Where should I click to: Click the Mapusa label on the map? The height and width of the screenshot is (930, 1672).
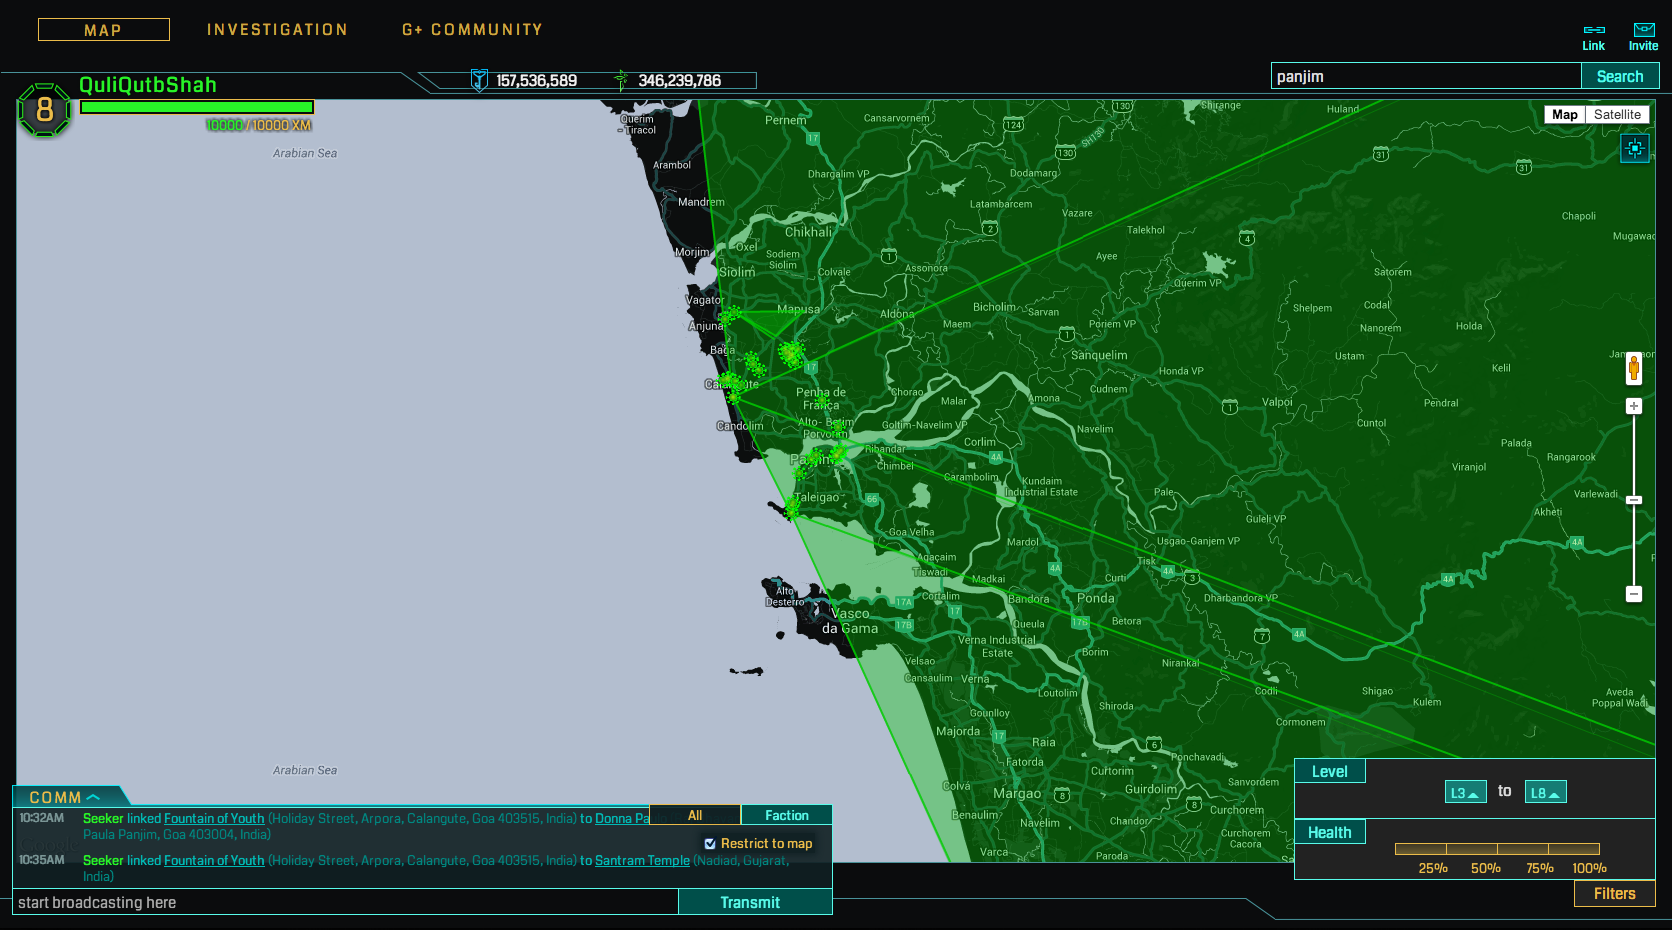click(798, 310)
